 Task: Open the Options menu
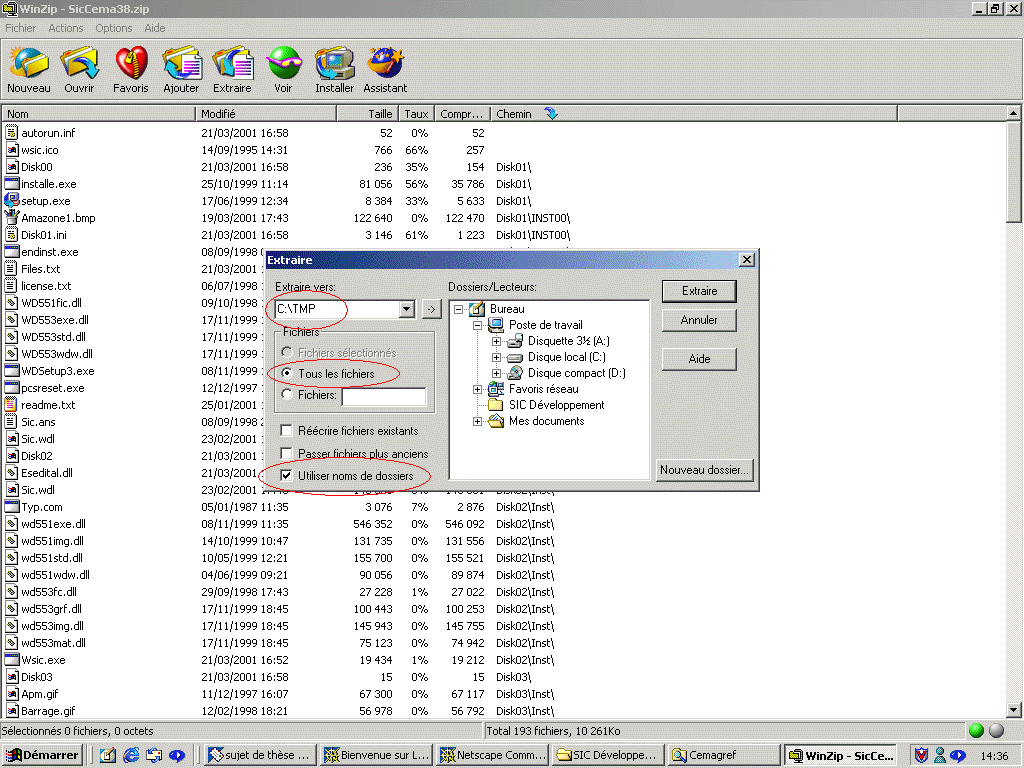point(114,28)
